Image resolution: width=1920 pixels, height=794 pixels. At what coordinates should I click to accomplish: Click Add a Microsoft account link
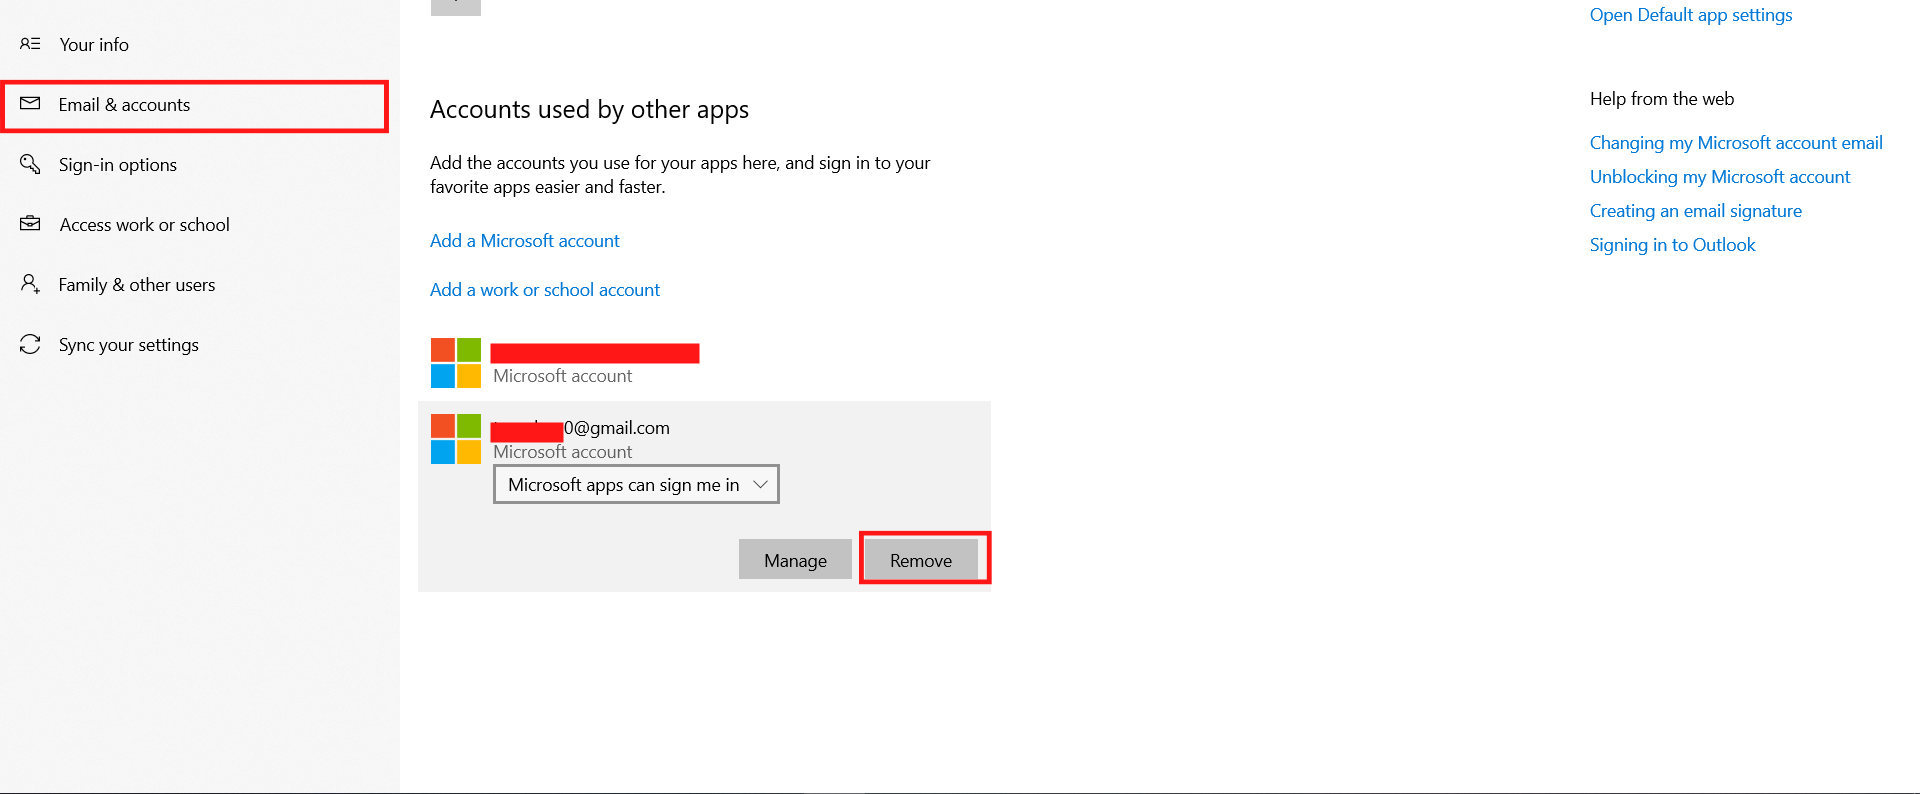pyautogui.click(x=525, y=241)
